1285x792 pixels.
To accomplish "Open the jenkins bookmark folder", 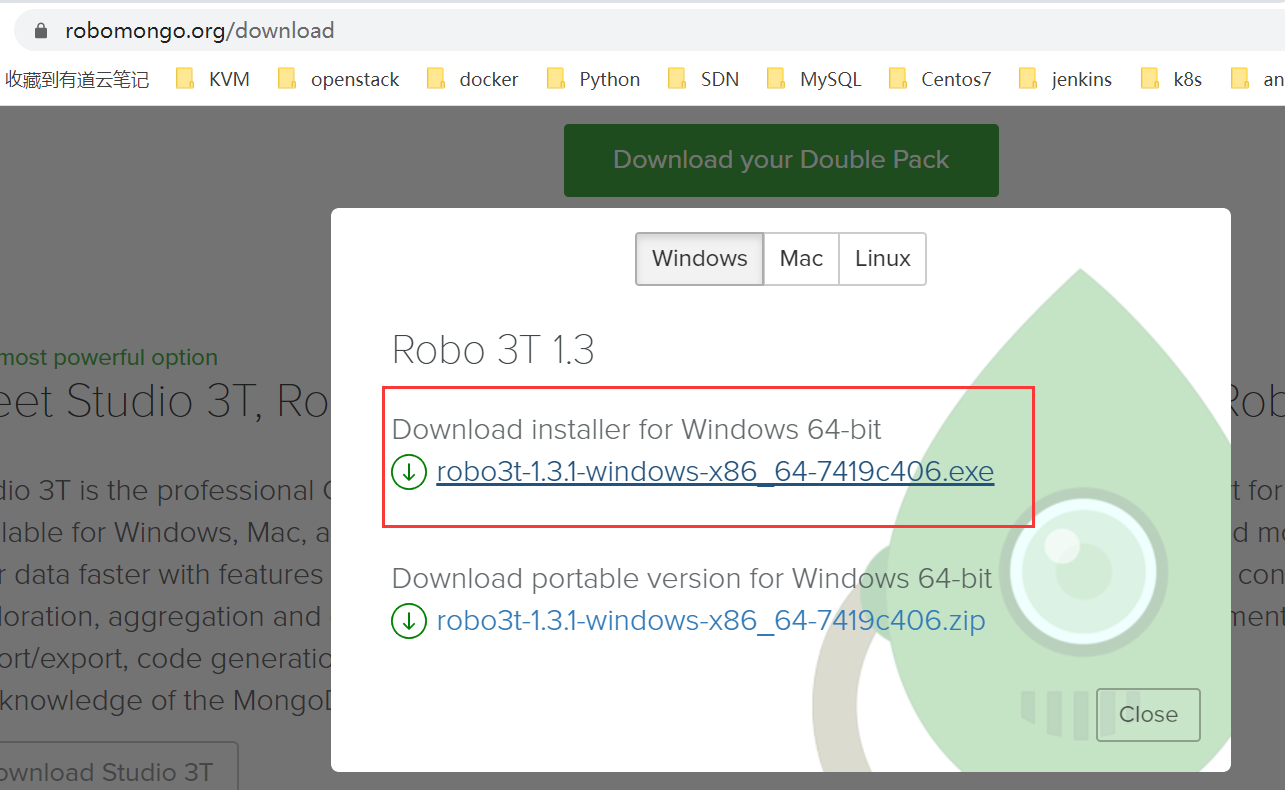I will (1066, 79).
